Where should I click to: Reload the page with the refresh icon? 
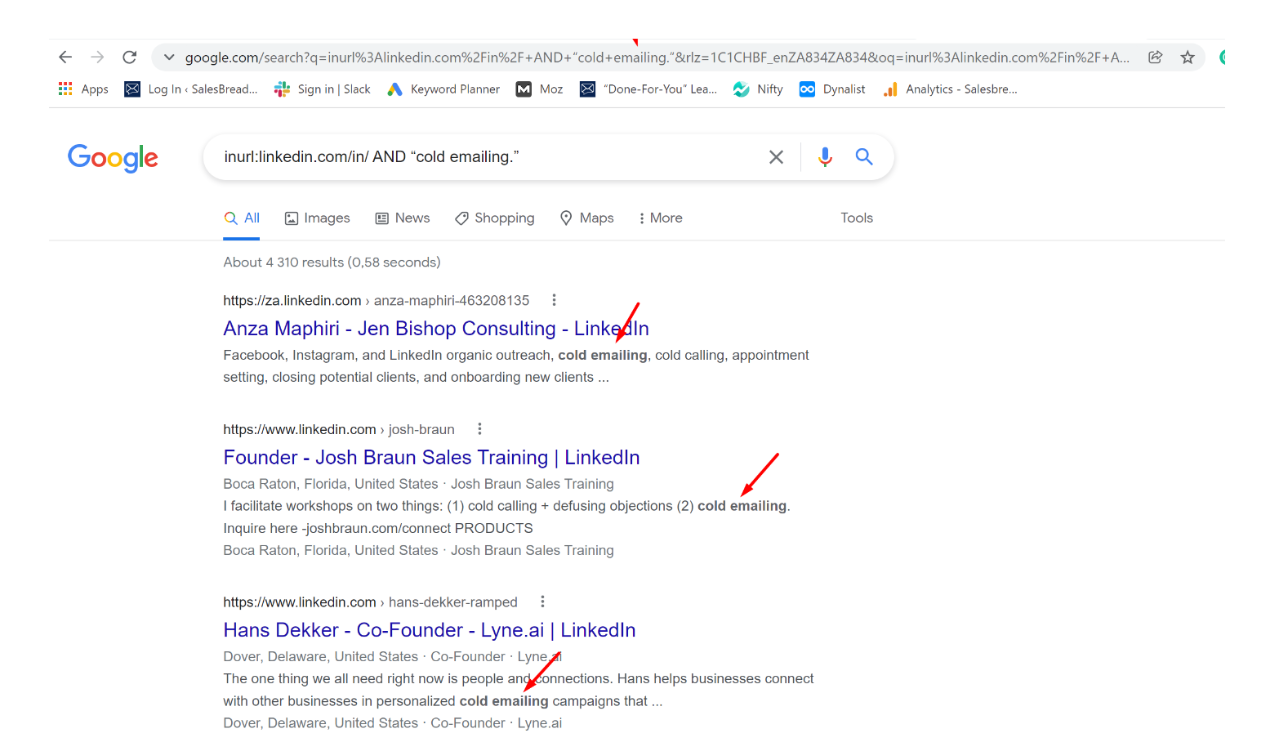pos(129,57)
